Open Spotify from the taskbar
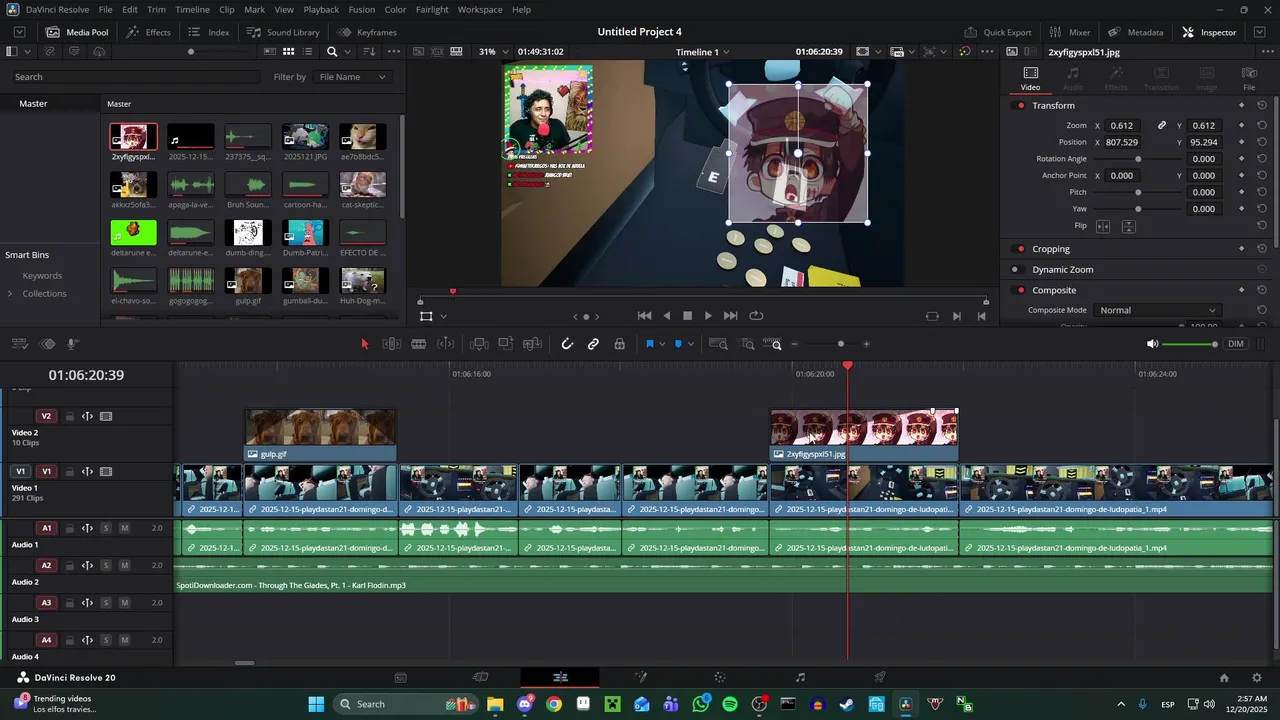Viewport: 1280px width, 720px height. click(x=730, y=704)
